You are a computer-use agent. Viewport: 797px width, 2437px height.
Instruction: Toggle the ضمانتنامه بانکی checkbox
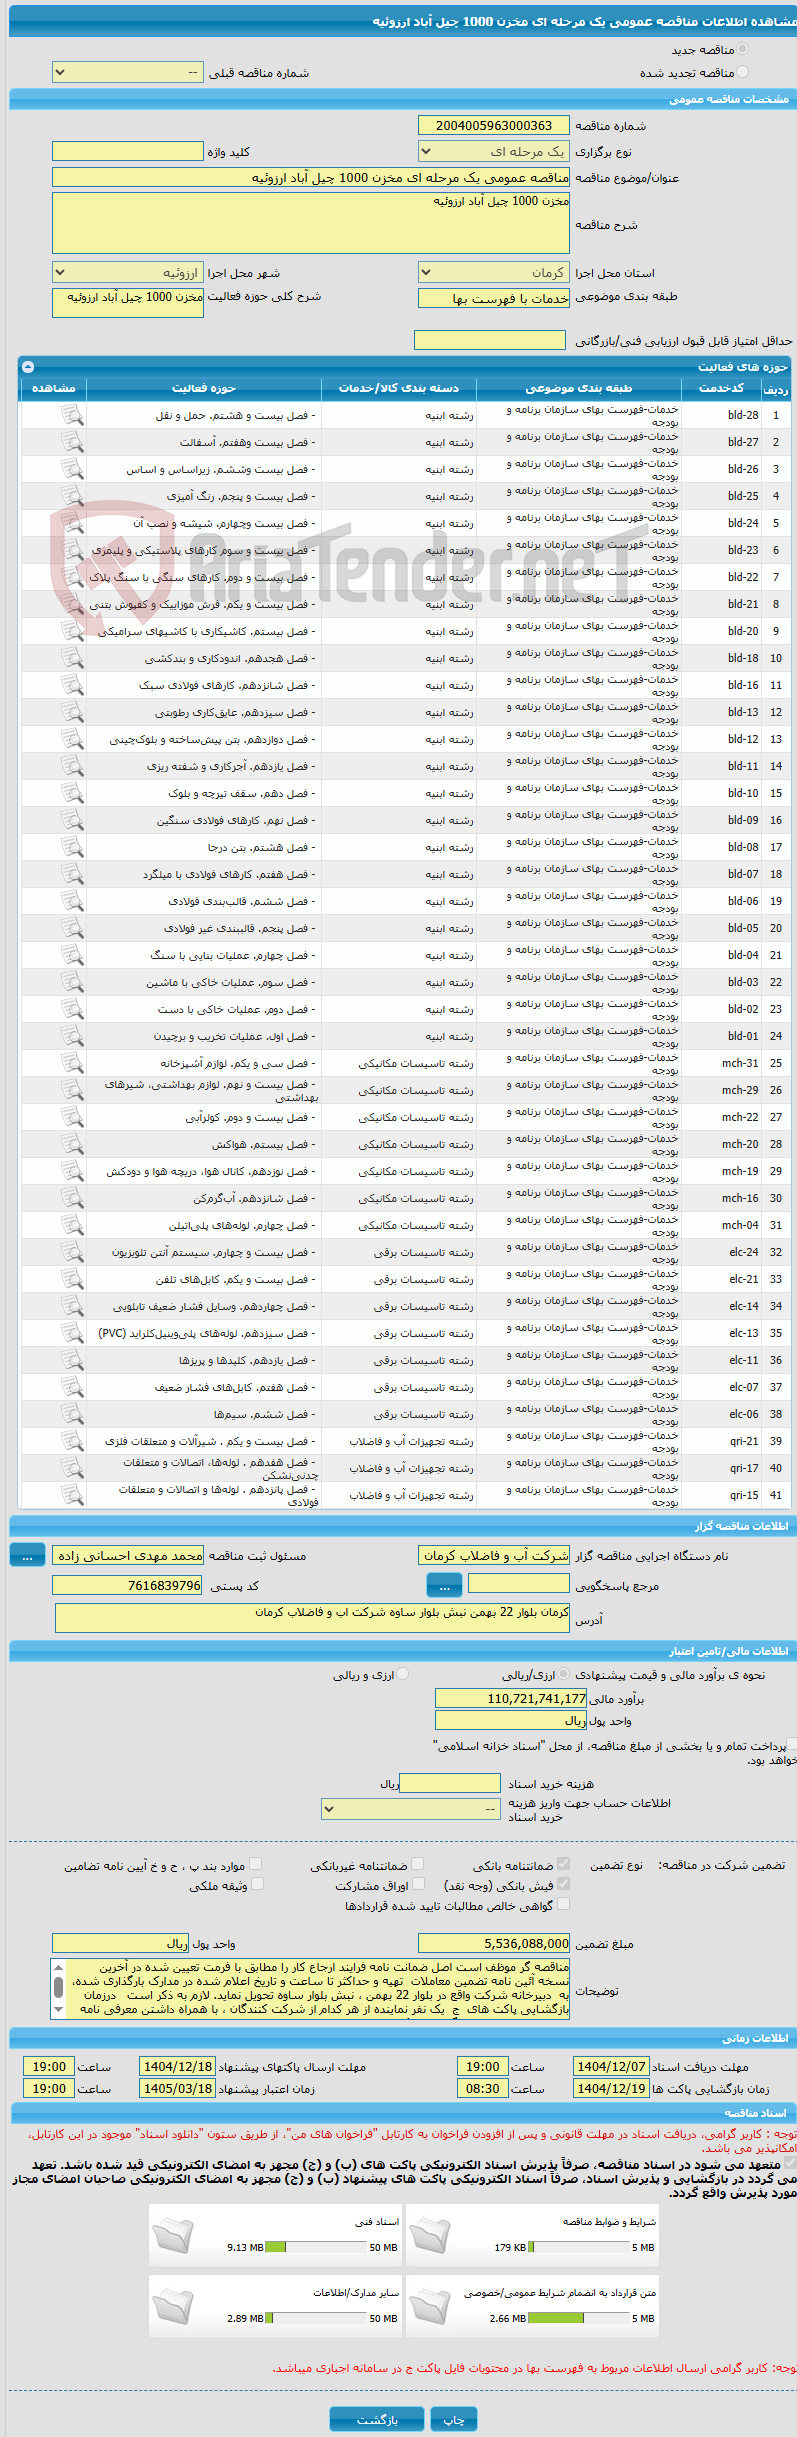[x=564, y=1864]
